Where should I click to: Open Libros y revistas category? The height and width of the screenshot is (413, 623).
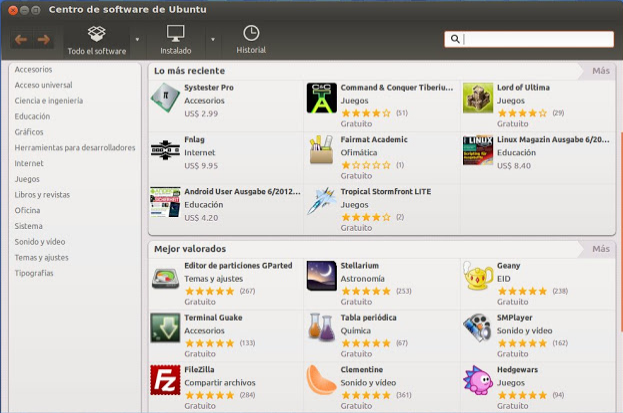click(42, 195)
